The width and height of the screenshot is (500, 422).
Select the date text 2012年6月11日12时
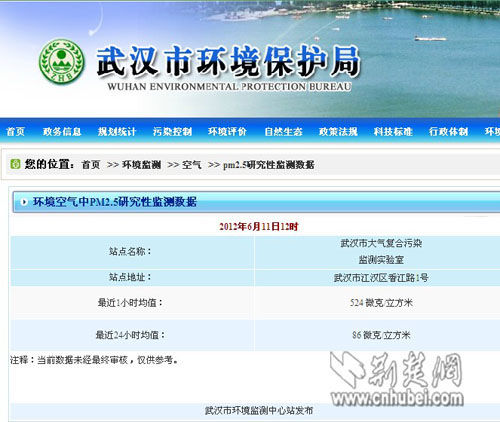[258, 227]
